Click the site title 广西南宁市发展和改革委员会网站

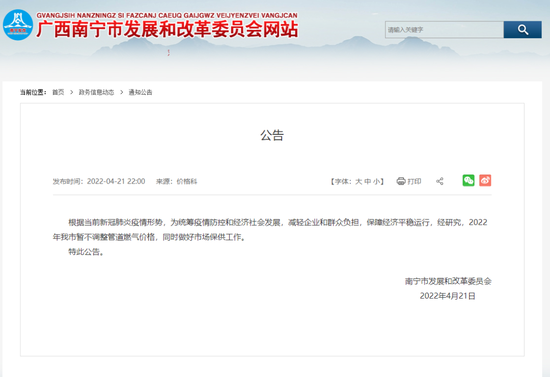(167, 29)
